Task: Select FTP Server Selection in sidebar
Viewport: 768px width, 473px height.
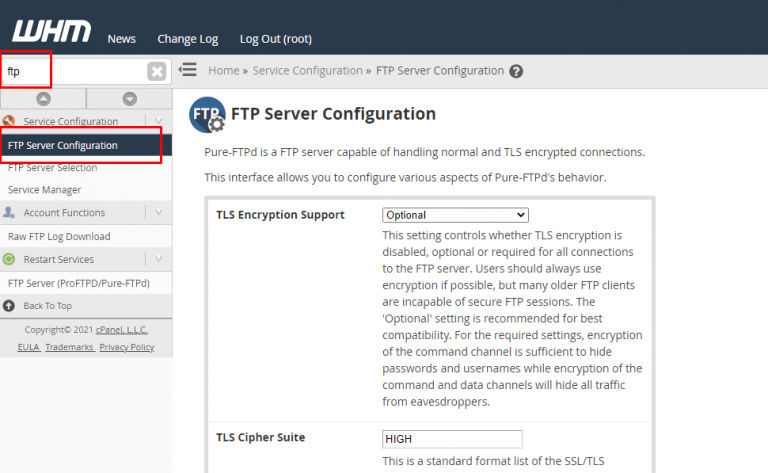Action: (53, 168)
